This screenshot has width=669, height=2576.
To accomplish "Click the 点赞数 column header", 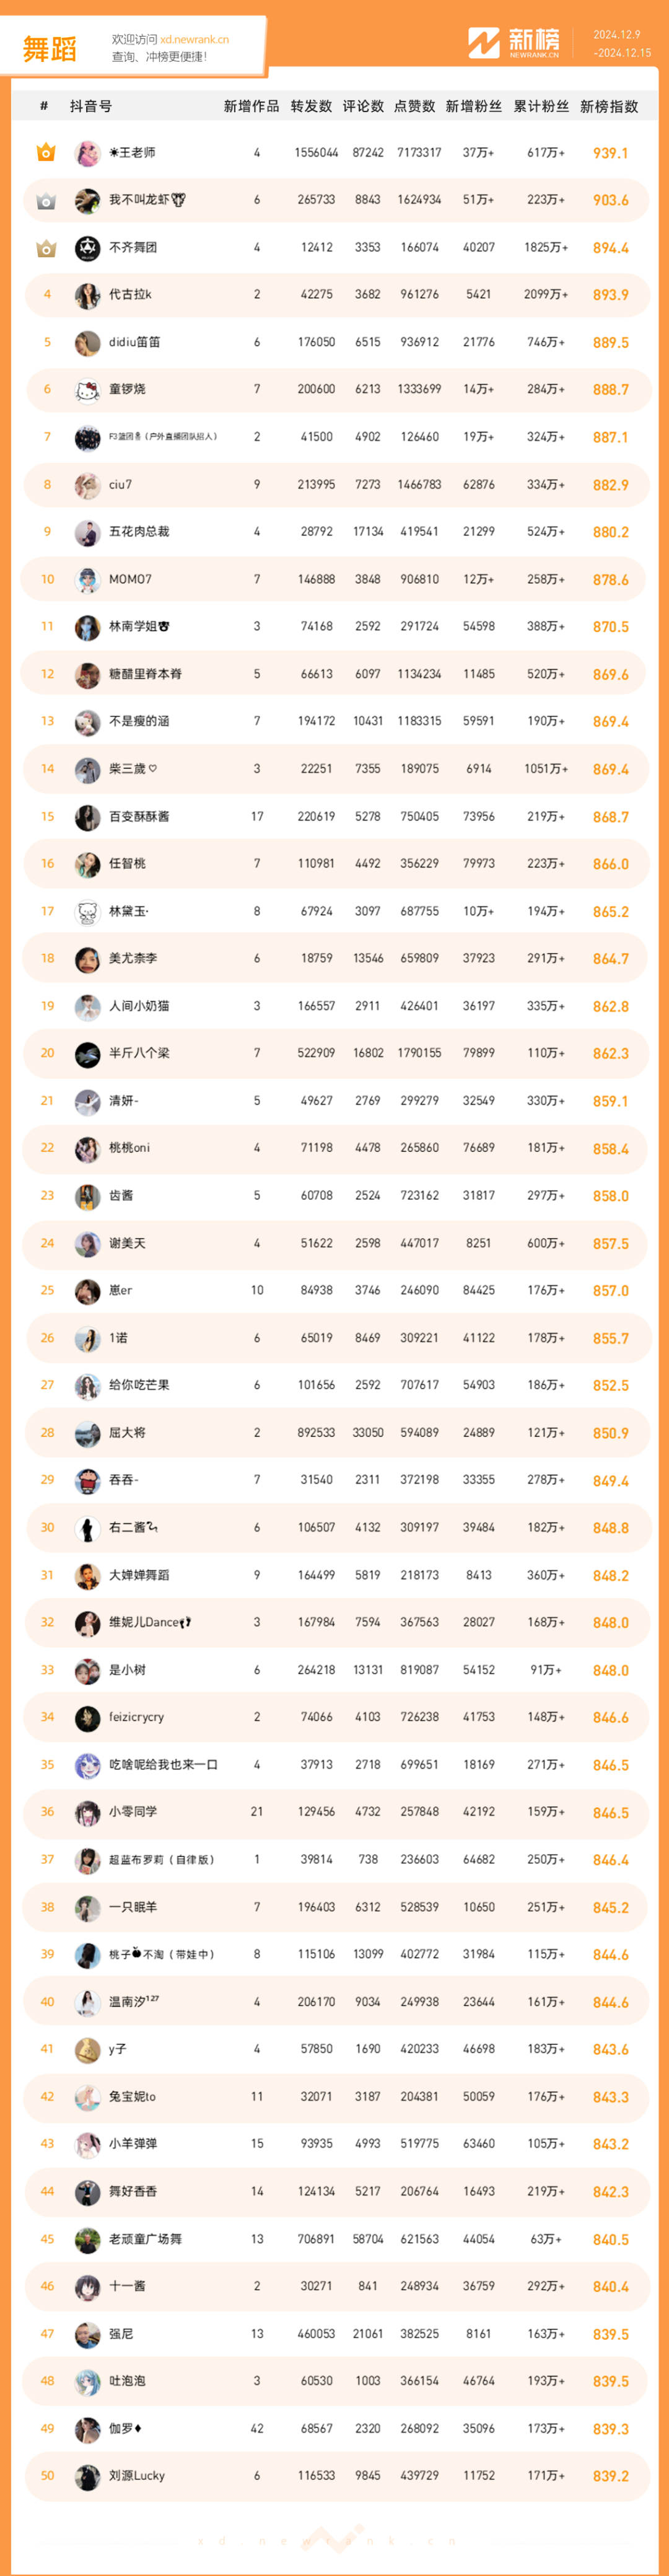I will pos(415,106).
